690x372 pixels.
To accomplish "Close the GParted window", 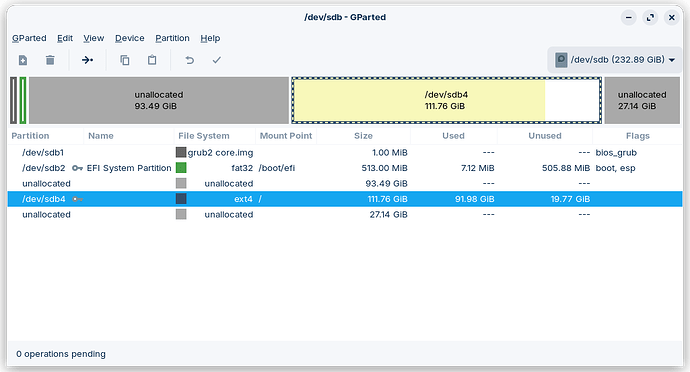I will 672,18.
